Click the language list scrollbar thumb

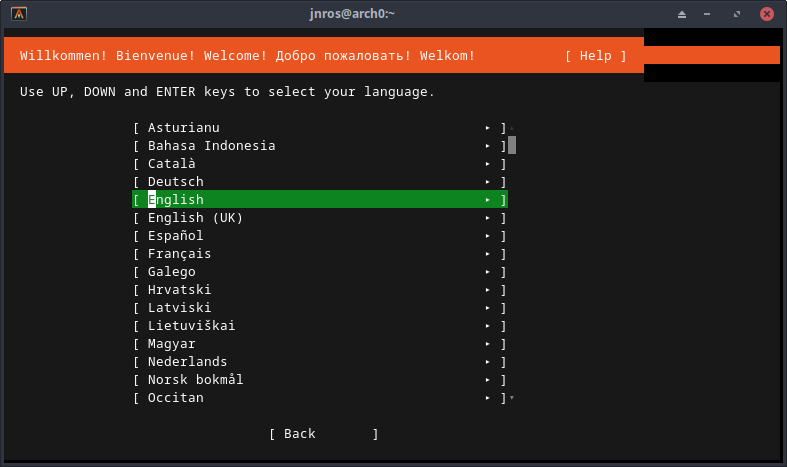click(x=512, y=145)
